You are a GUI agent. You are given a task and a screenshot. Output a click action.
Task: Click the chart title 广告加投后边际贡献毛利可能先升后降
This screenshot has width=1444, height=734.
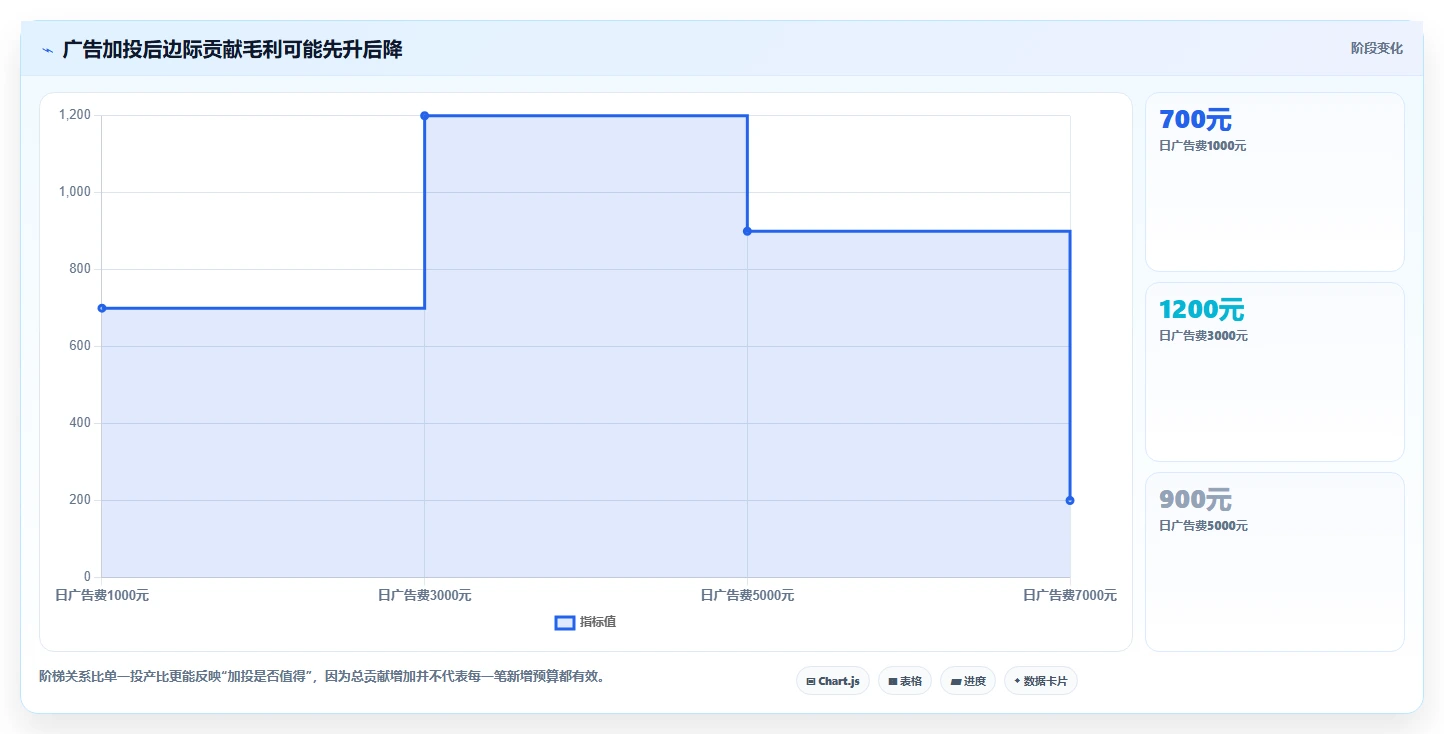coord(232,49)
